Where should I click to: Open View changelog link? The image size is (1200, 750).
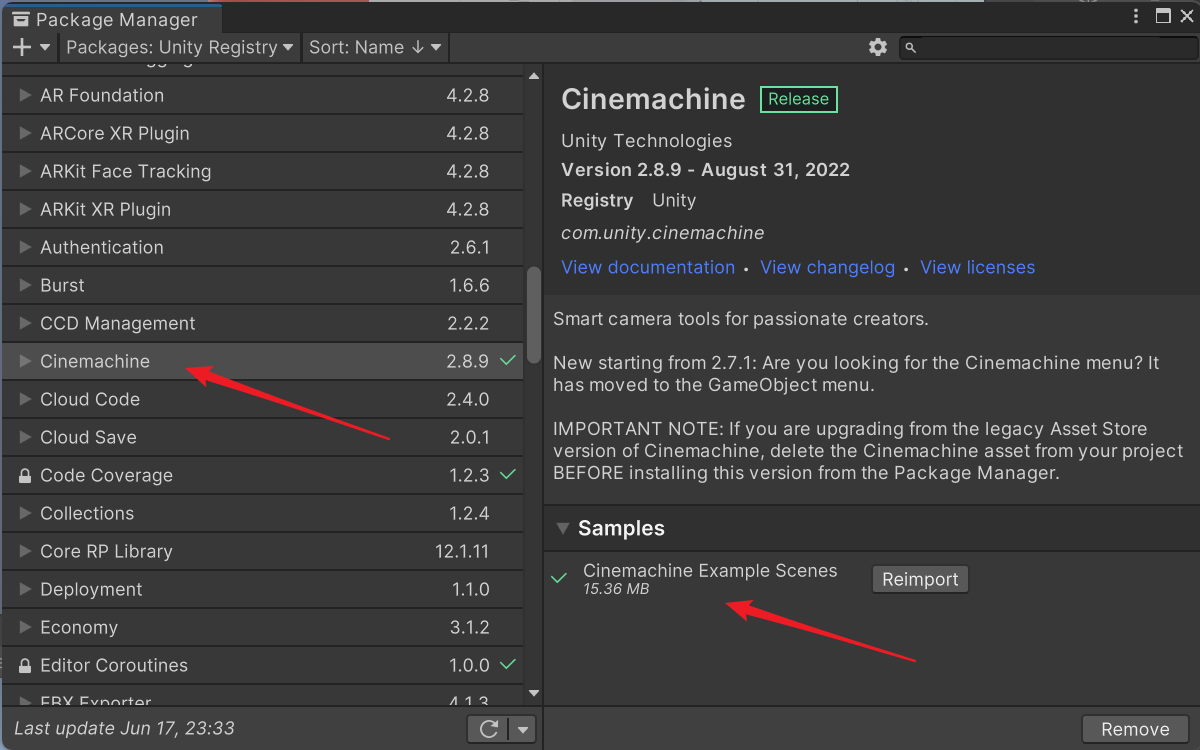pyautogui.click(x=827, y=267)
